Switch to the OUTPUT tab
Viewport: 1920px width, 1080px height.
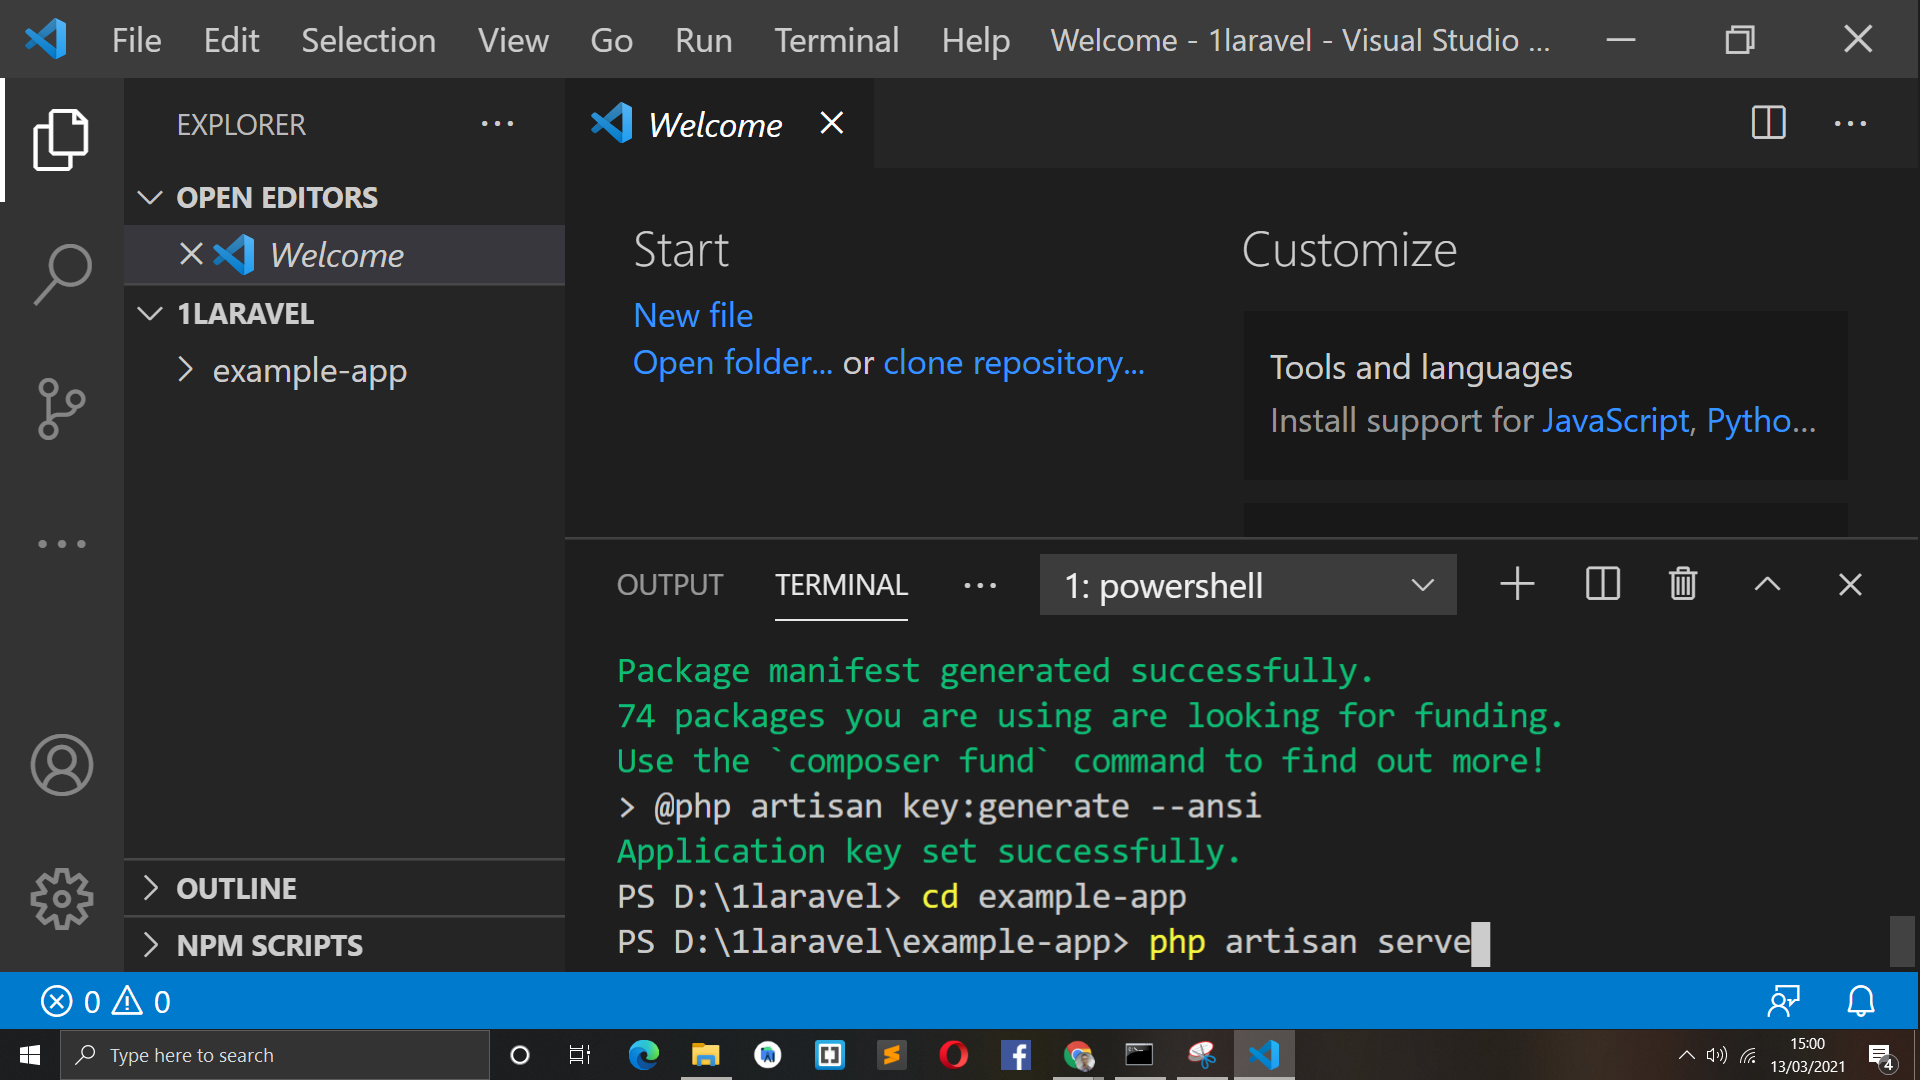point(669,584)
